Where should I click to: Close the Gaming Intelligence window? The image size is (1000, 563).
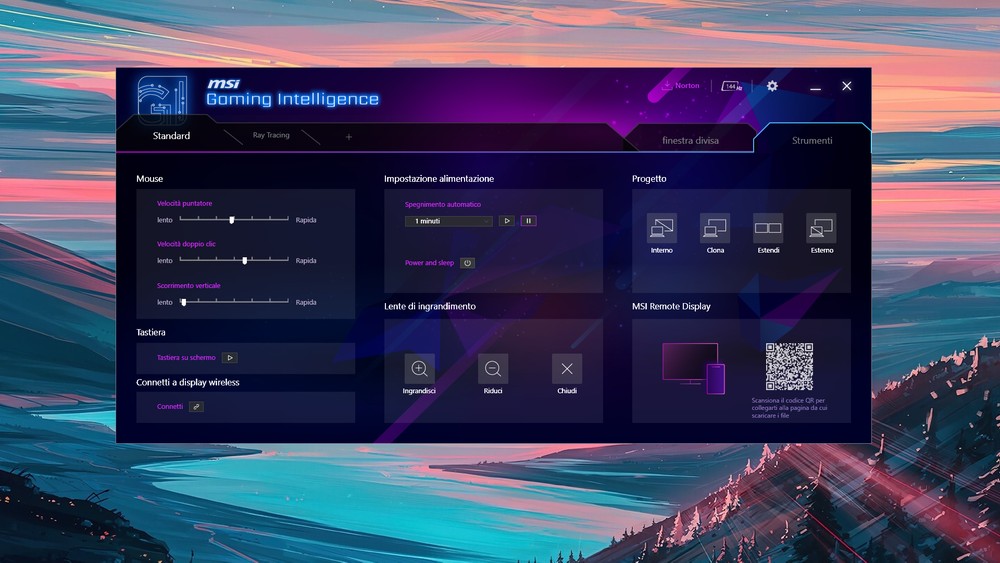[x=846, y=86]
